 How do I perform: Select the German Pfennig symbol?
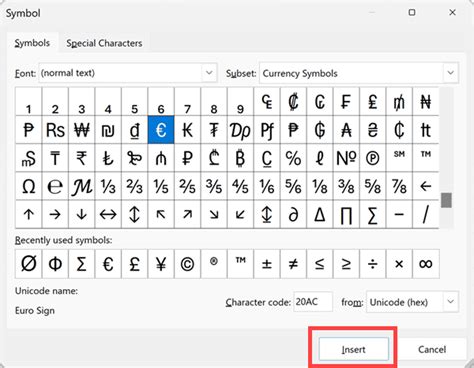(267, 130)
